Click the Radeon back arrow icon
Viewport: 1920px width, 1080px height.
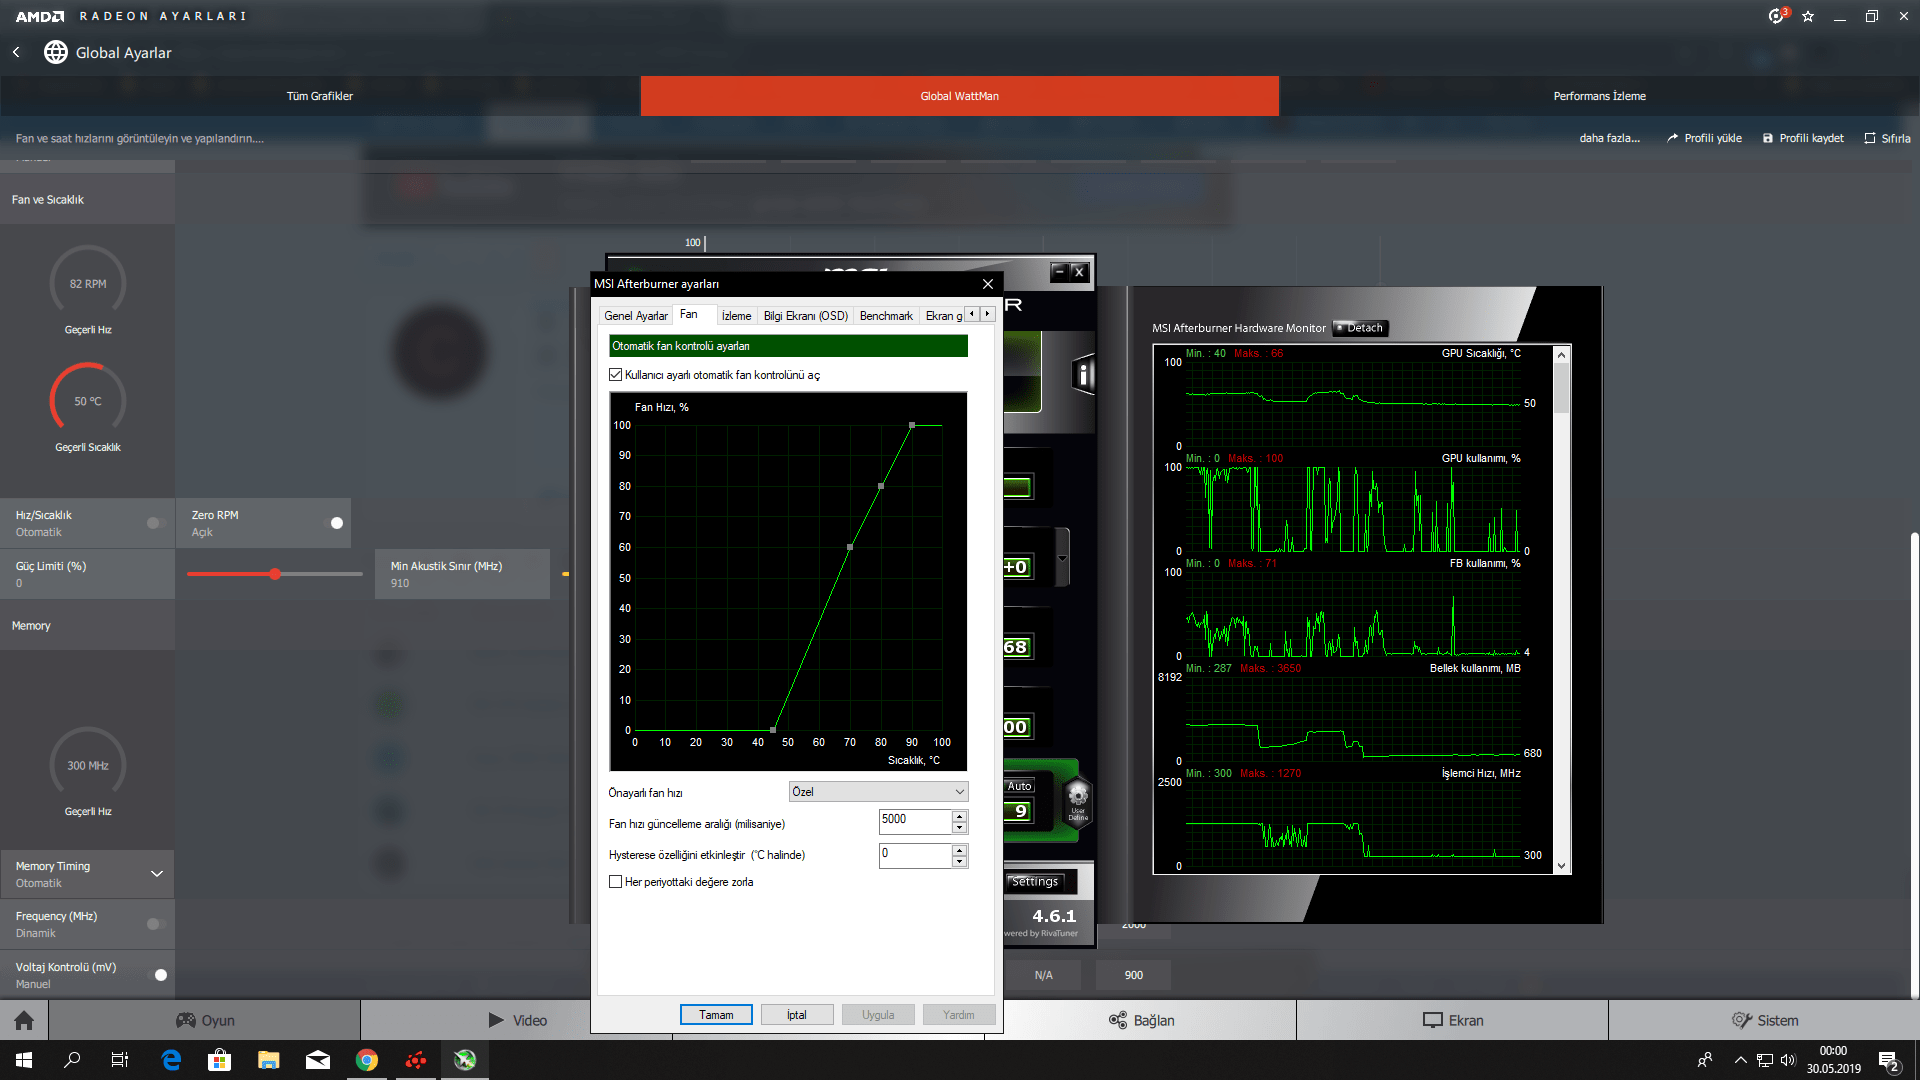(16, 52)
